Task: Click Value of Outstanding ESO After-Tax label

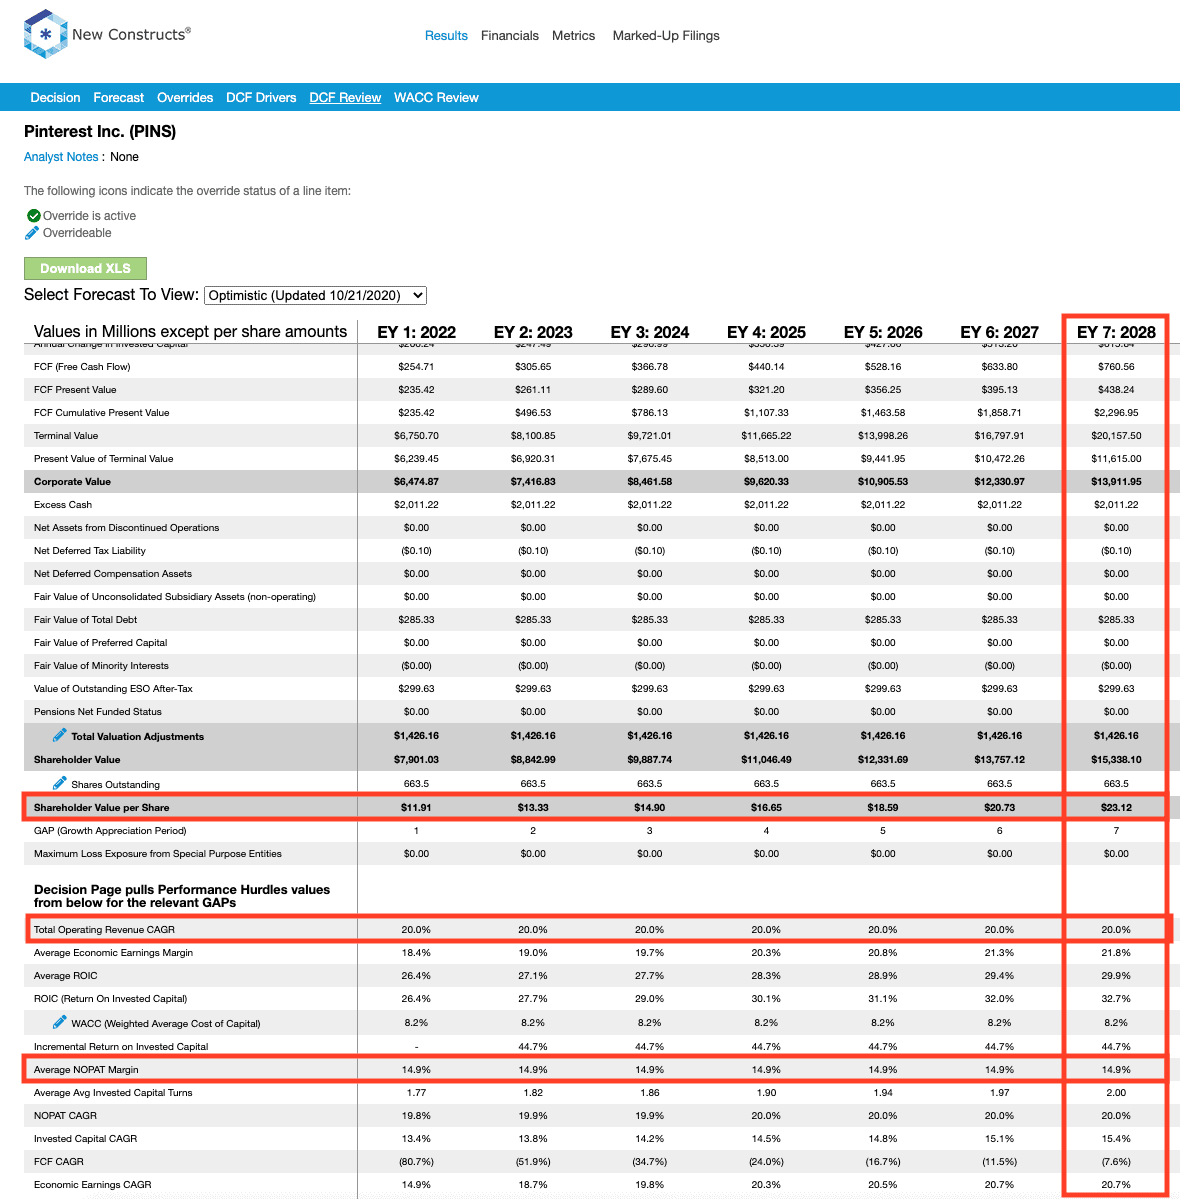Action: click(x=113, y=688)
